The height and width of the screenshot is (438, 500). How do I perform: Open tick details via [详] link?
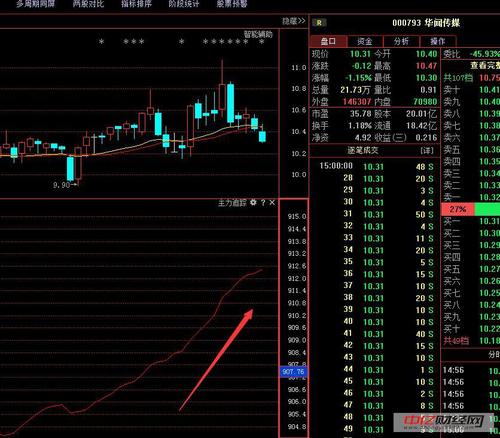(x=427, y=151)
